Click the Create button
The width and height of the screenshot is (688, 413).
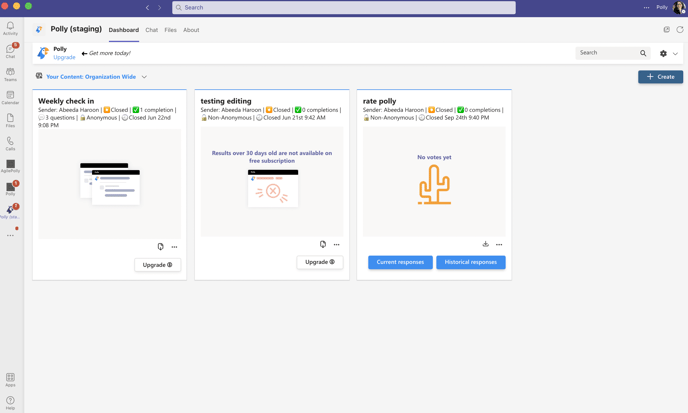click(x=660, y=77)
